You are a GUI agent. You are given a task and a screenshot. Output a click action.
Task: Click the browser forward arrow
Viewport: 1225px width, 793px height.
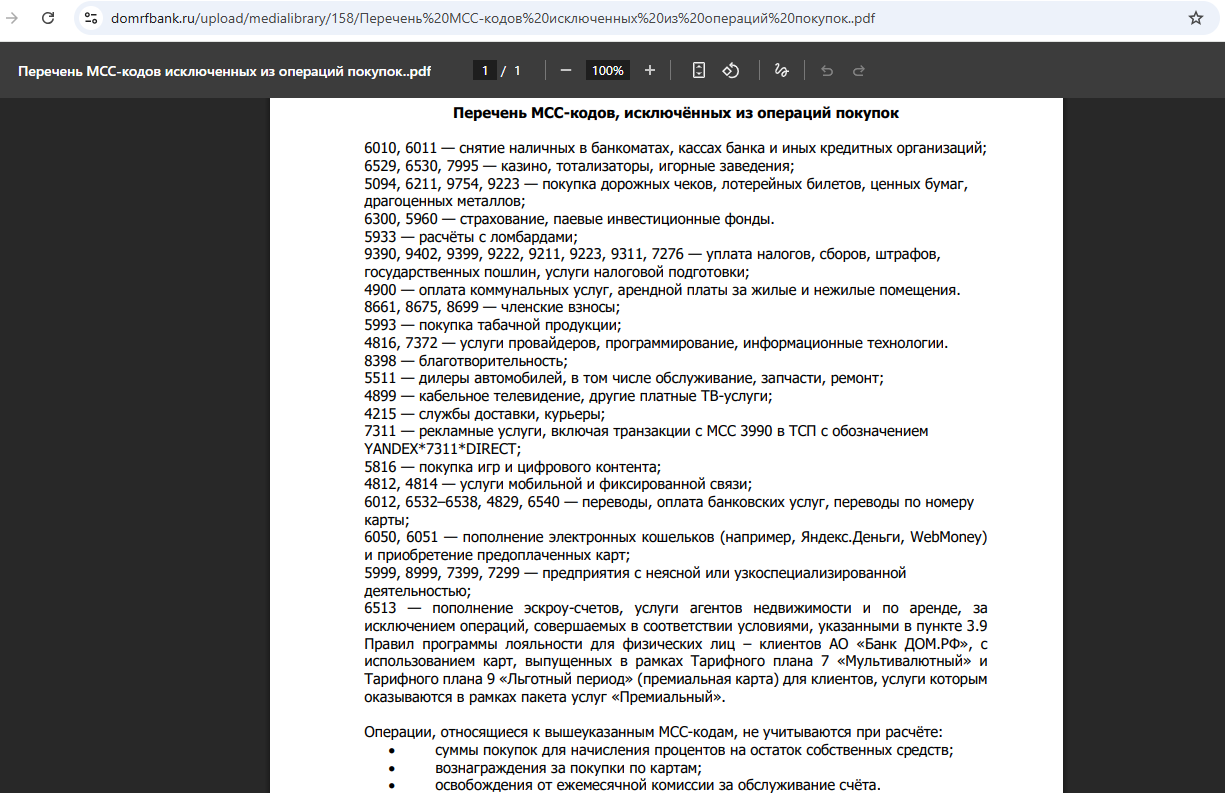point(11,18)
